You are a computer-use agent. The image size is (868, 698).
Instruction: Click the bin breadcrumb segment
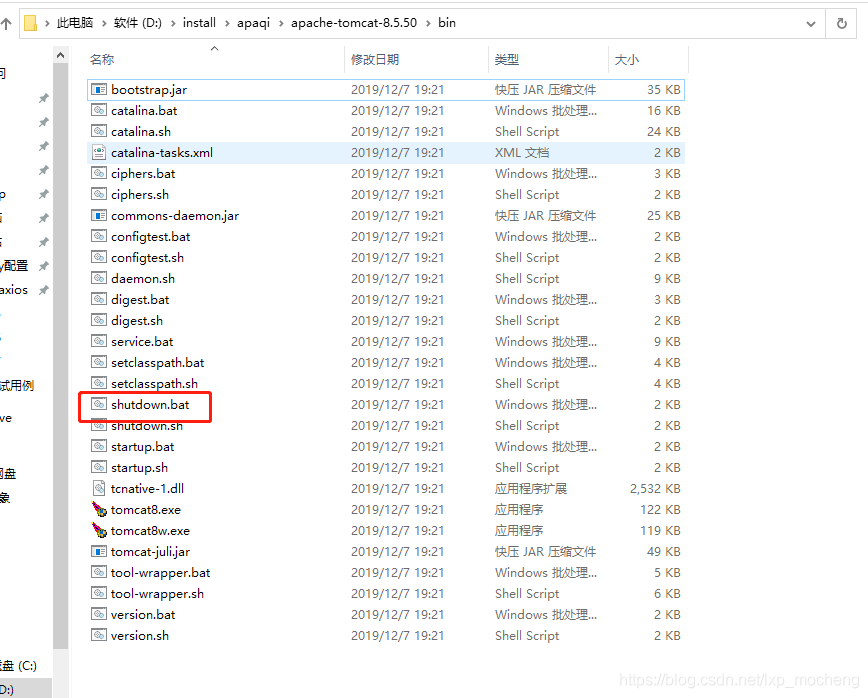coord(447,23)
